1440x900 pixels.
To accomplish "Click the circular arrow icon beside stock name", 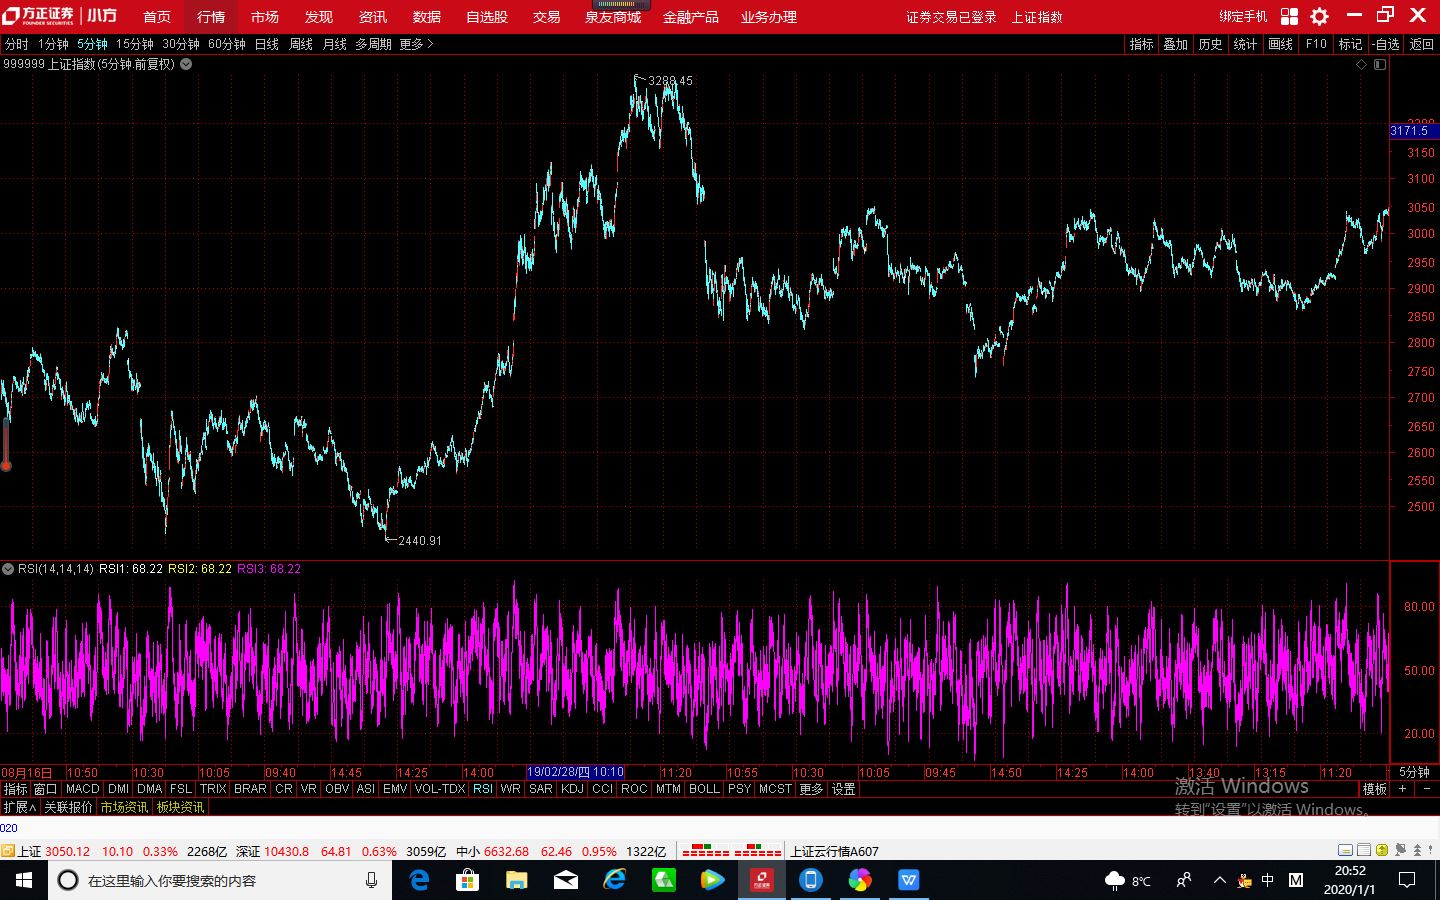I will pyautogui.click(x=186, y=64).
